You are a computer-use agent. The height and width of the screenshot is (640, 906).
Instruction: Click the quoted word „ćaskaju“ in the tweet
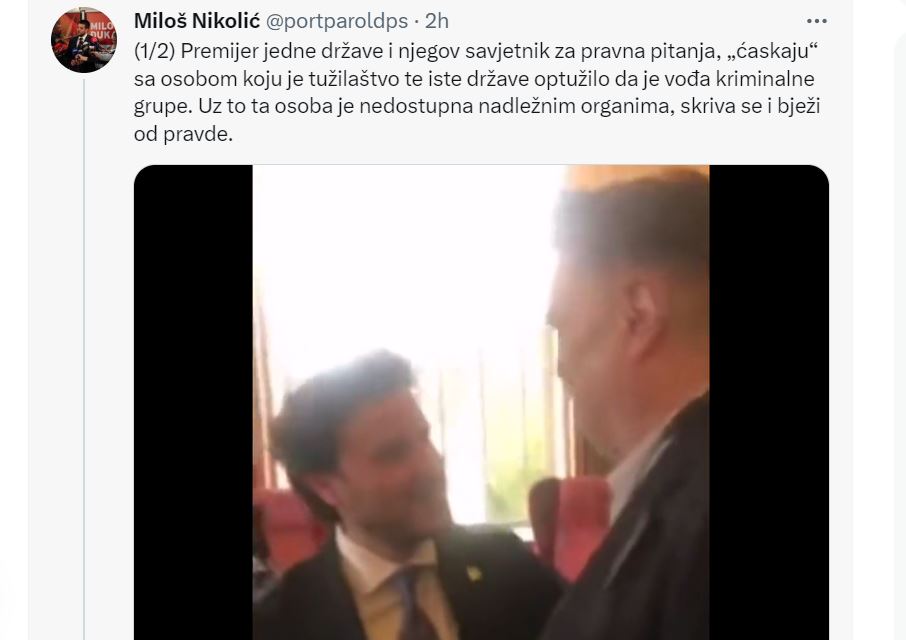tap(771, 51)
